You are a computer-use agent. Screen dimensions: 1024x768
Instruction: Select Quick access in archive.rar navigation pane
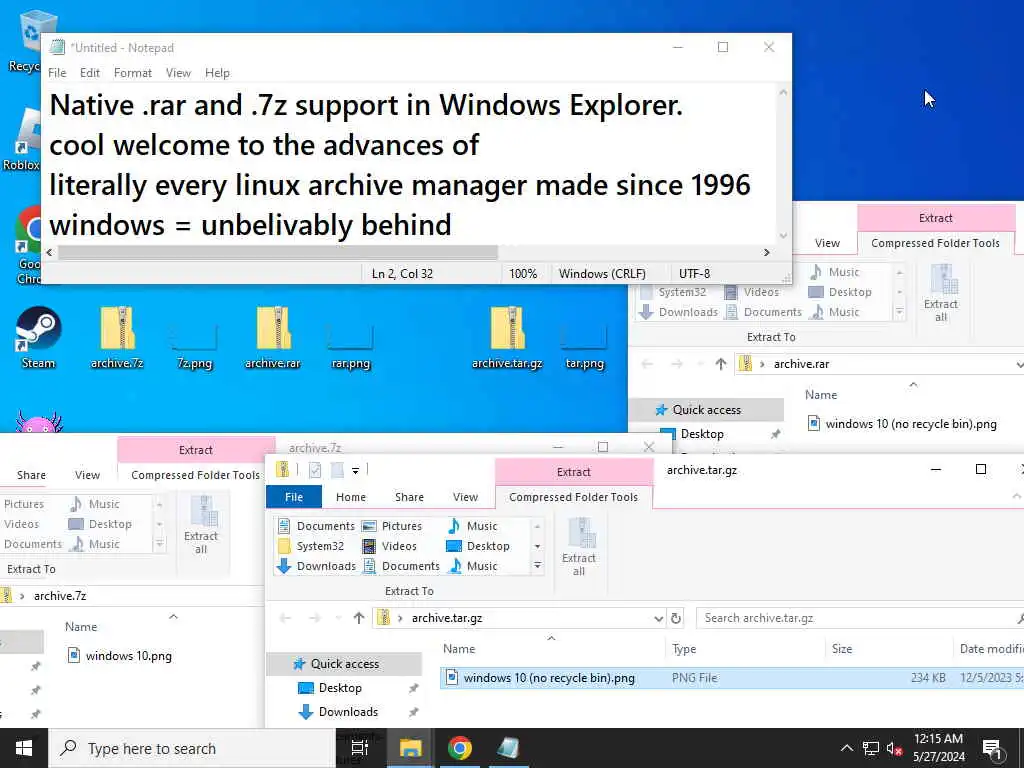pyautogui.click(x=706, y=409)
